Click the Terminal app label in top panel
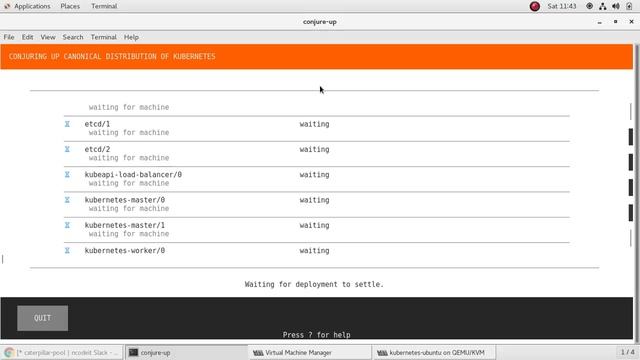This screenshot has width=640, height=360. click(104, 6)
